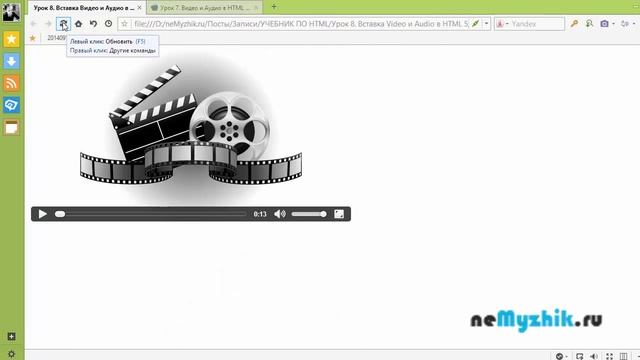Go back to previous page

pos(33,24)
